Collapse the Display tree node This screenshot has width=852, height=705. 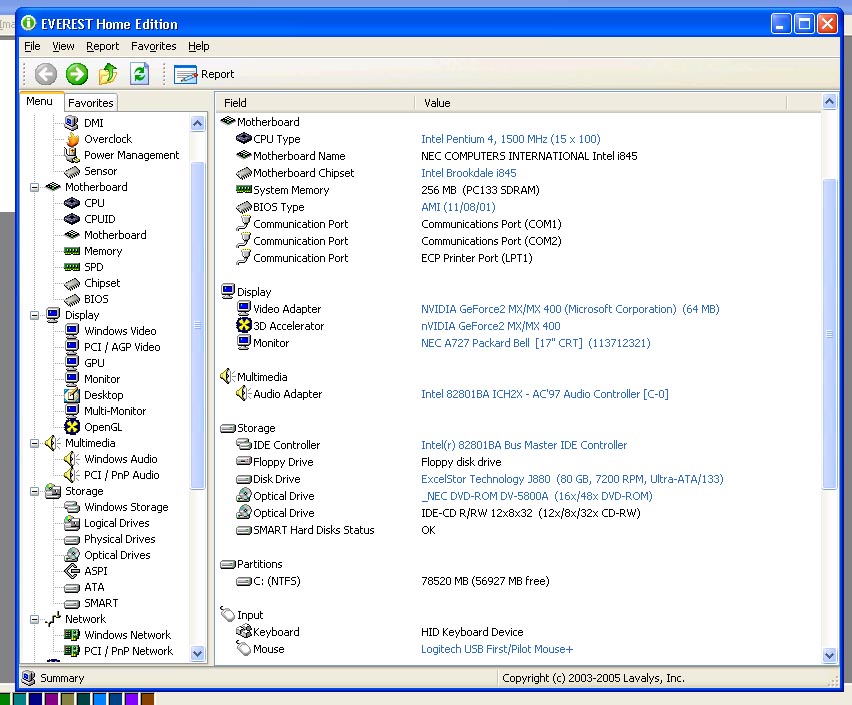(x=34, y=315)
